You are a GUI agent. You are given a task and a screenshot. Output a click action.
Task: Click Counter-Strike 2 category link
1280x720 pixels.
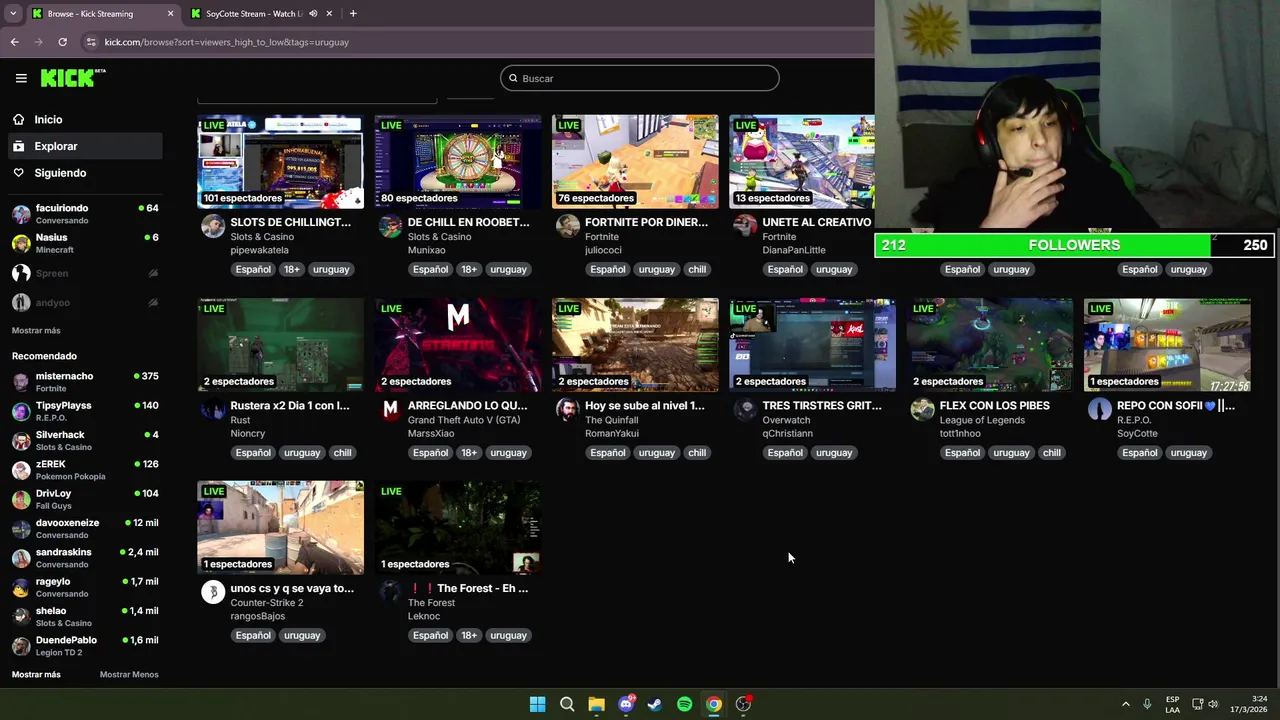(x=266, y=603)
